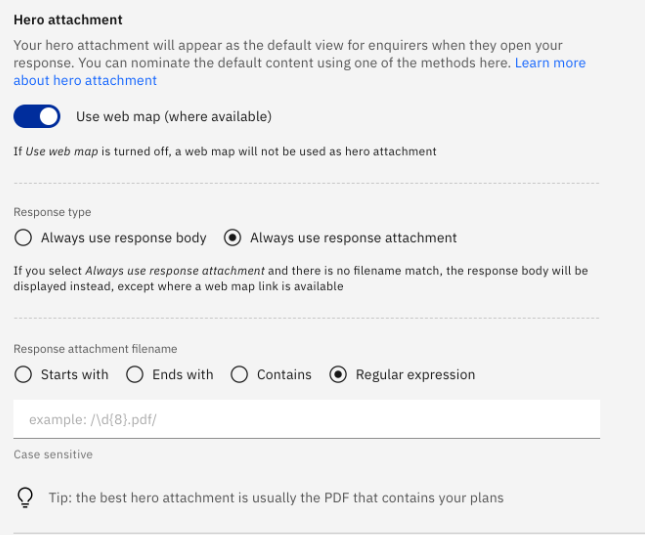Click the Always use response attachment label text
This screenshot has height=535, width=645.
point(353,238)
